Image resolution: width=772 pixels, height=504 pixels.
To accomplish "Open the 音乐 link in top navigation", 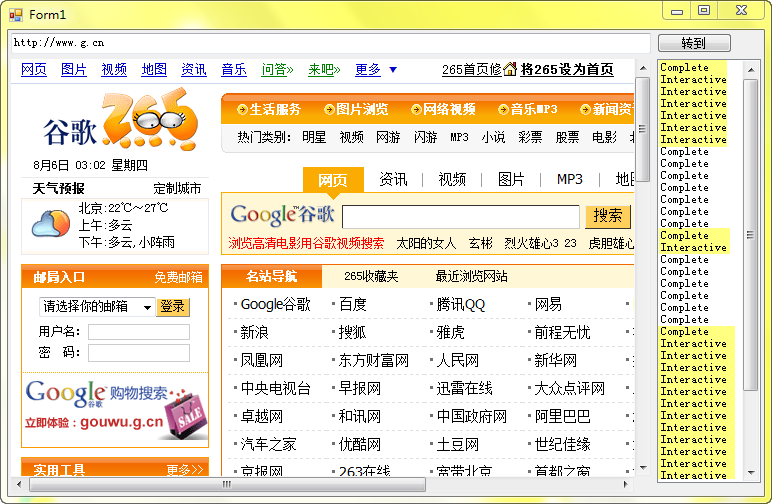I will click(x=234, y=69).
